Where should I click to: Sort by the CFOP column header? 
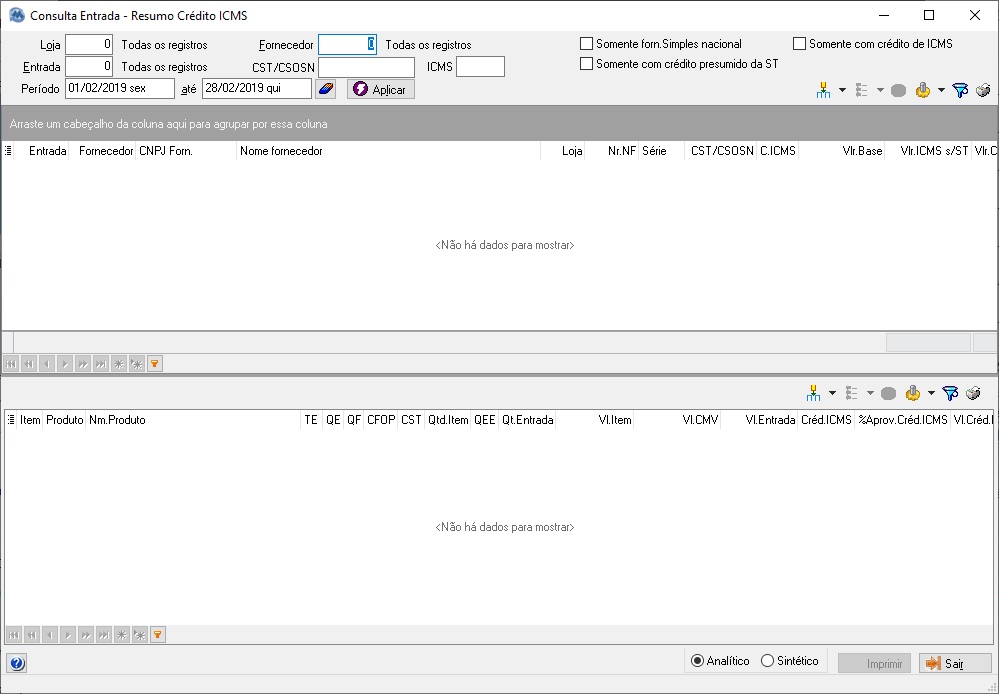click(381, 420)
